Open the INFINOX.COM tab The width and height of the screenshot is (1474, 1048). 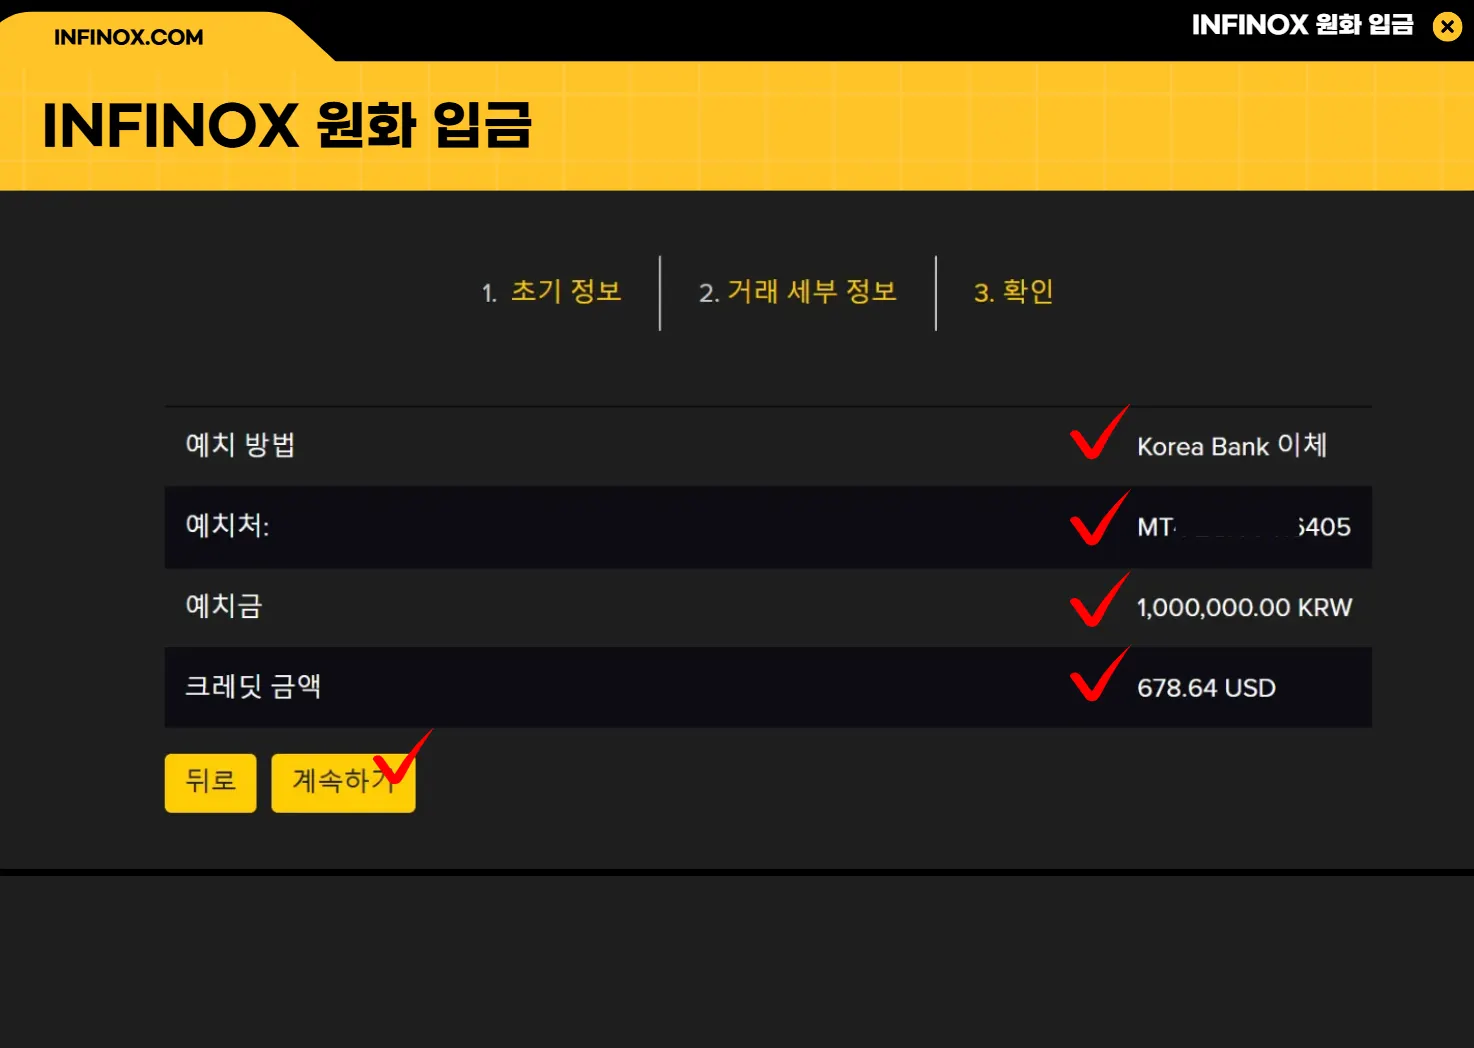click(128, 37)
